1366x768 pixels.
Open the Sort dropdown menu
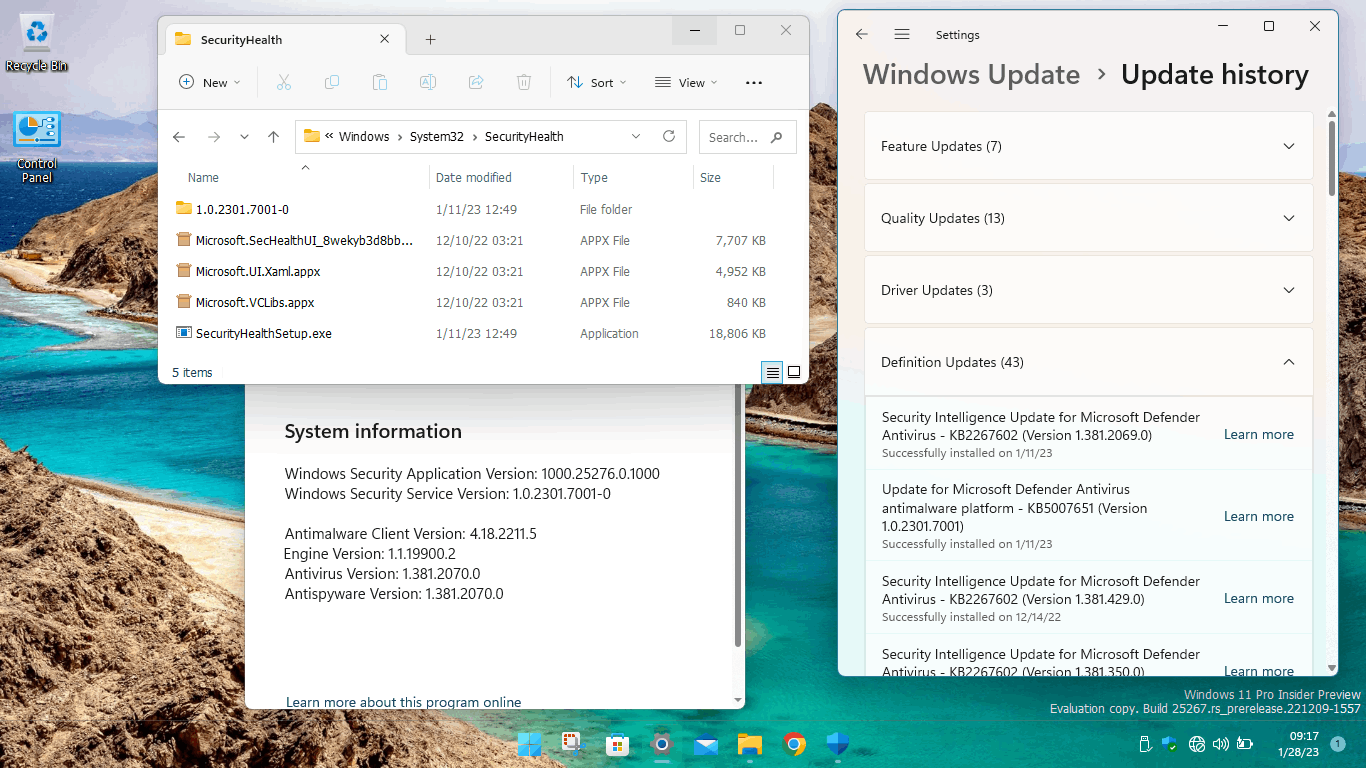point(597,83)
